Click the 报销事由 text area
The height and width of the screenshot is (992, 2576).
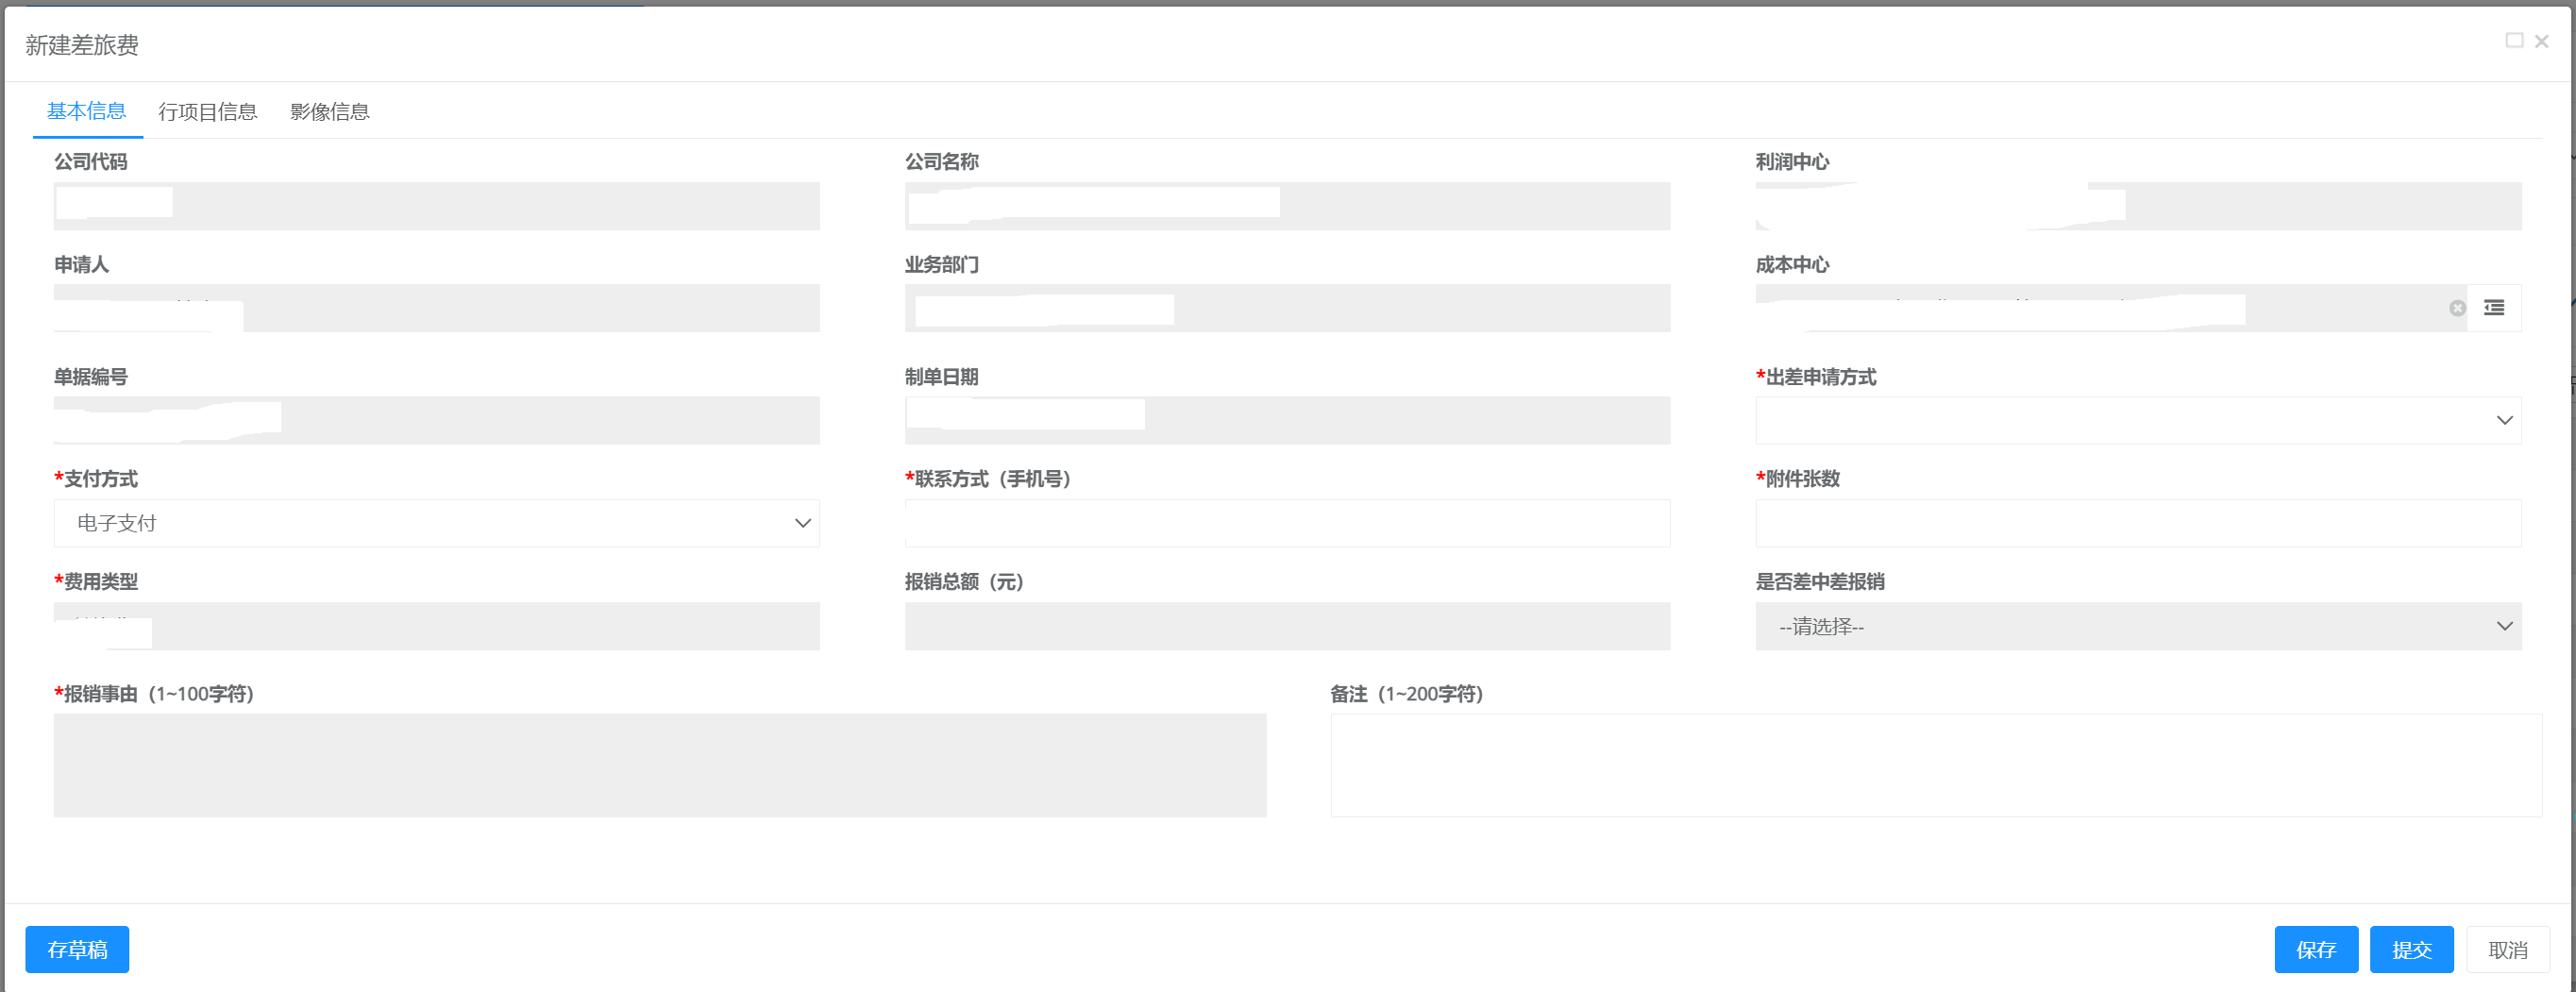tap(660, 765)
